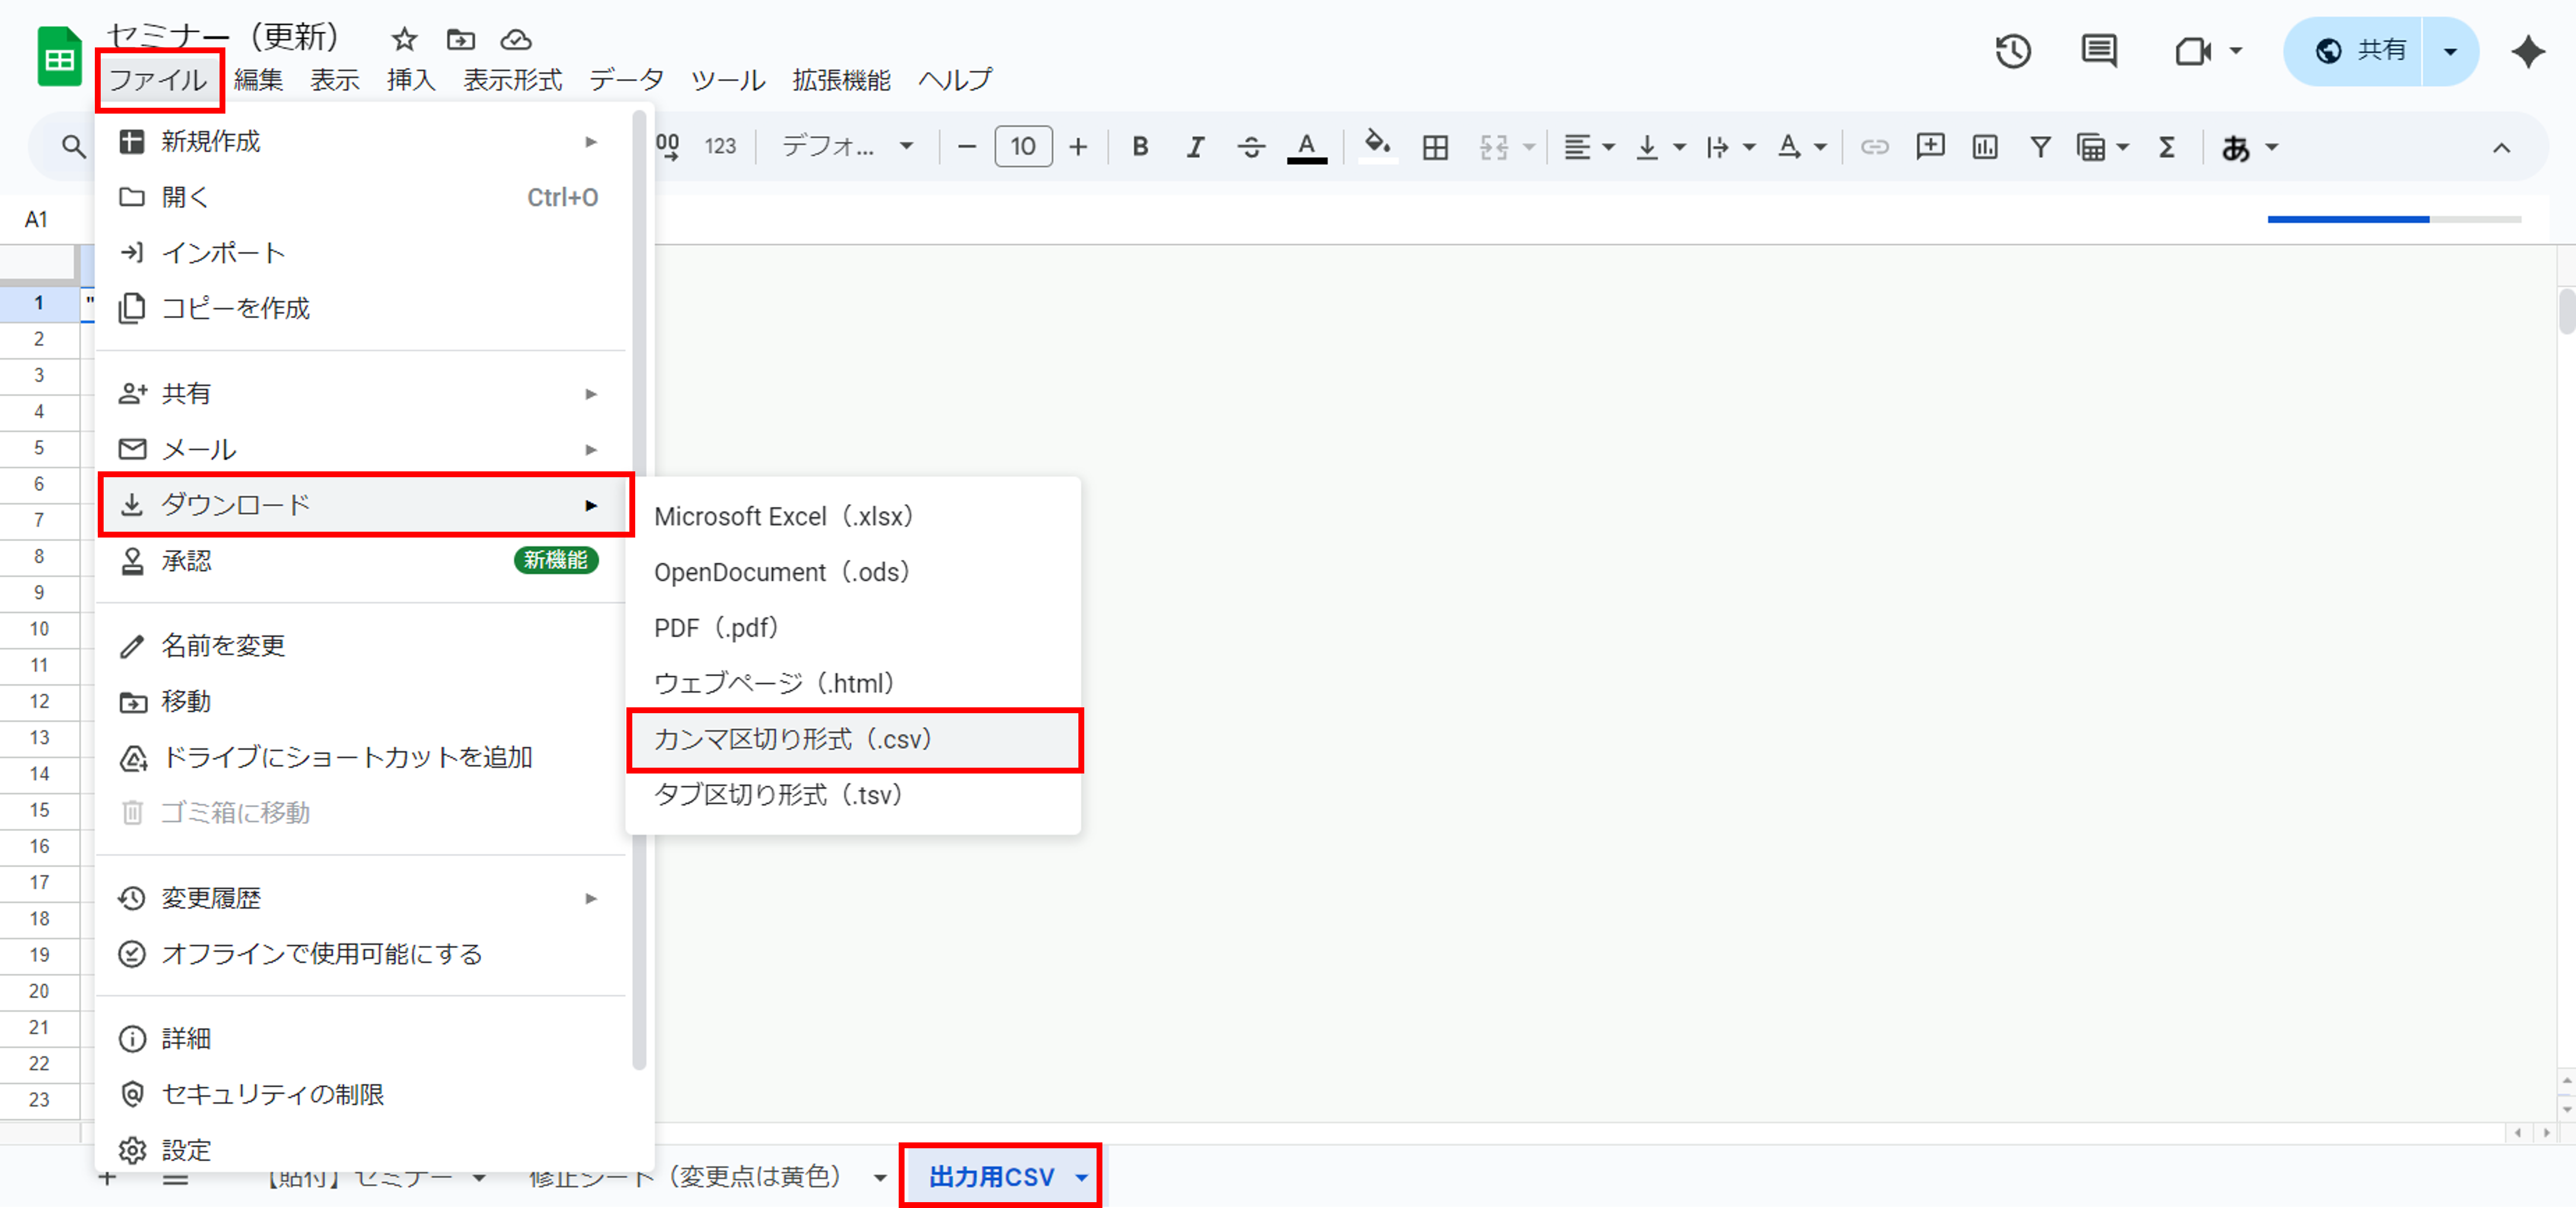
Task: Click the fill color paint bucket
Action: [1377, 145]
